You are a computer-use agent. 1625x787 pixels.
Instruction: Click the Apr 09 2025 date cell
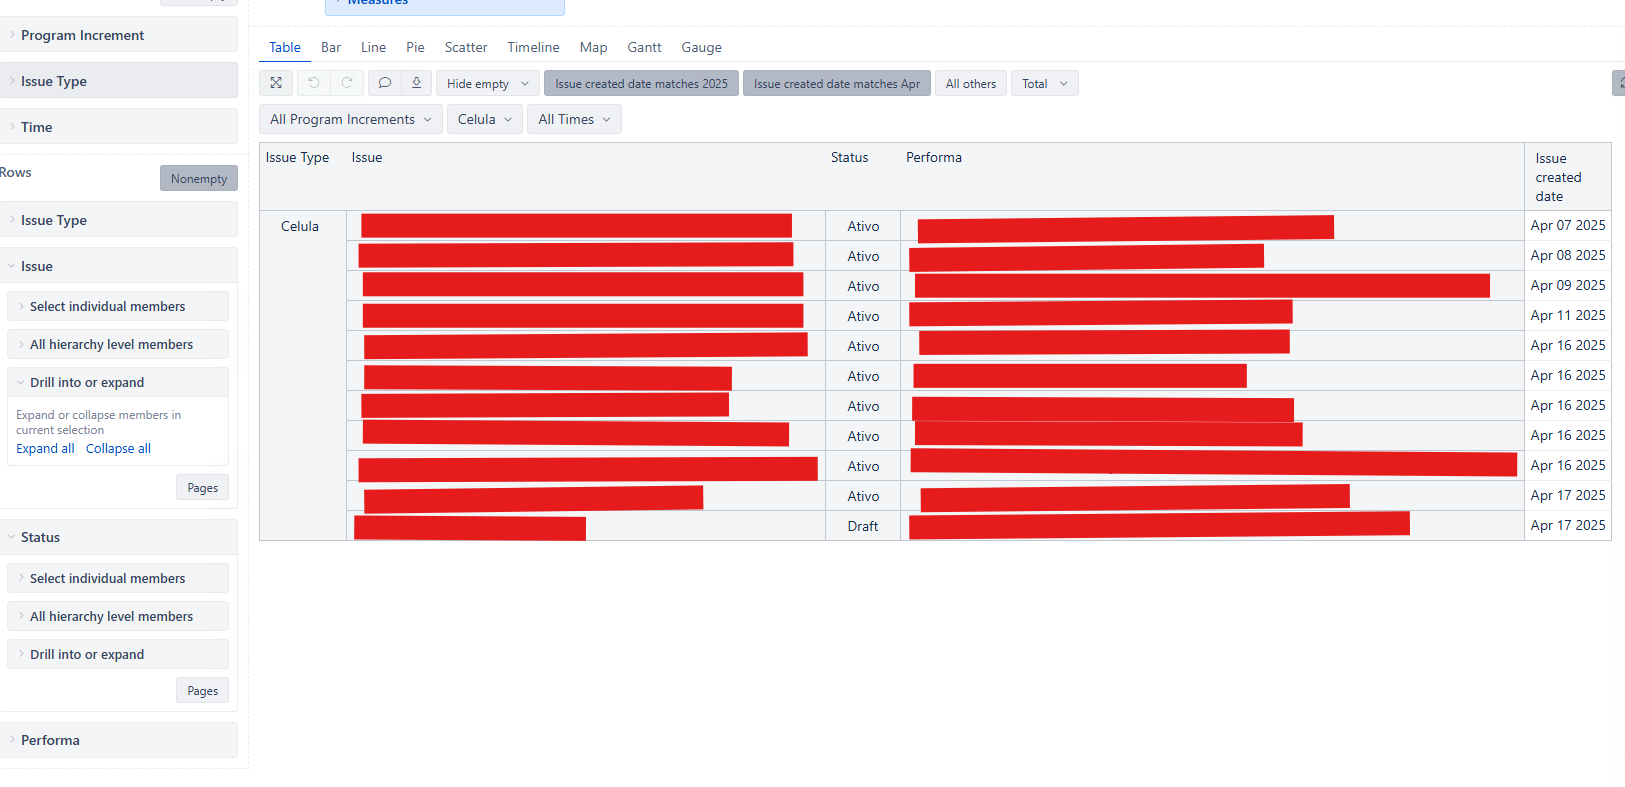[1567, 285]
